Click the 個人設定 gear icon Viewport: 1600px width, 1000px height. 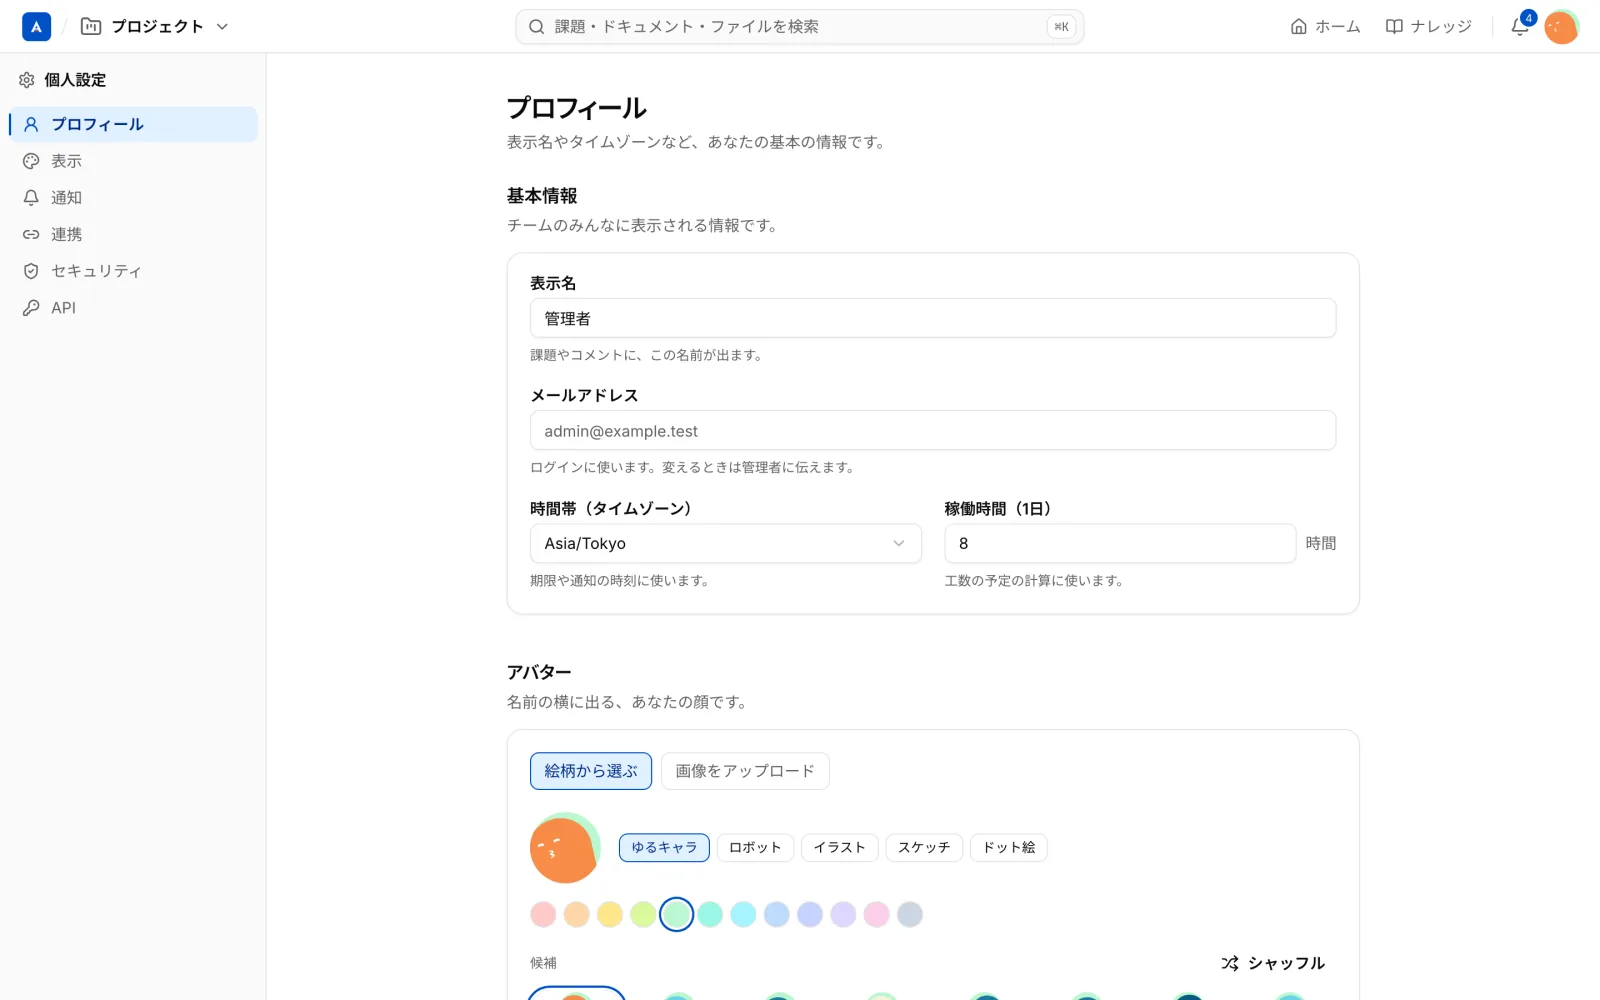pyautogui.click(x=27, y=80)
